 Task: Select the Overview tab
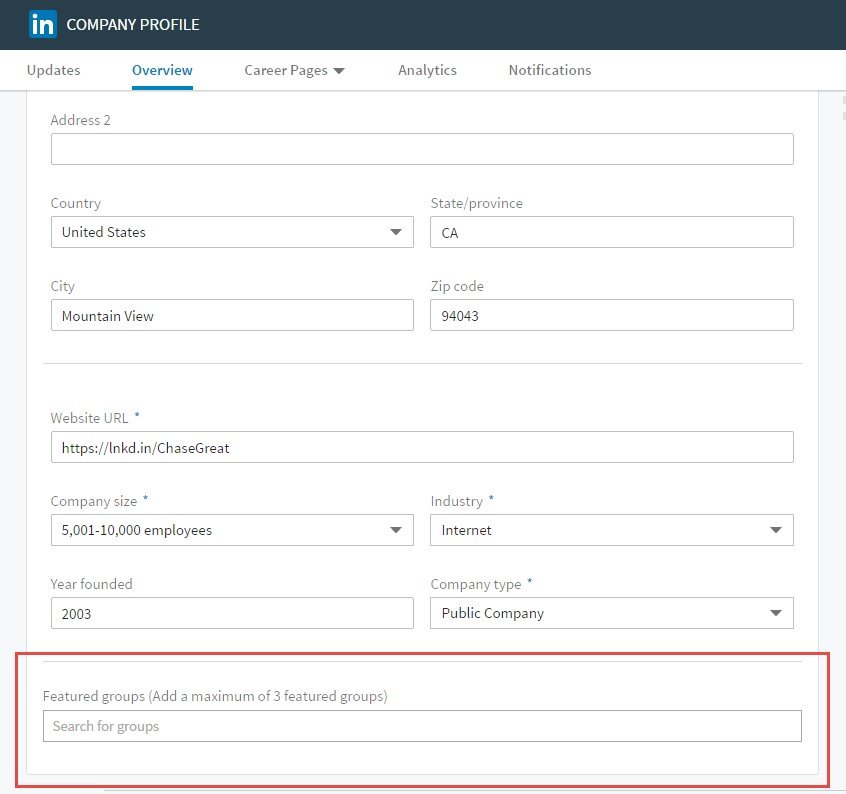(x=162, y=70)
